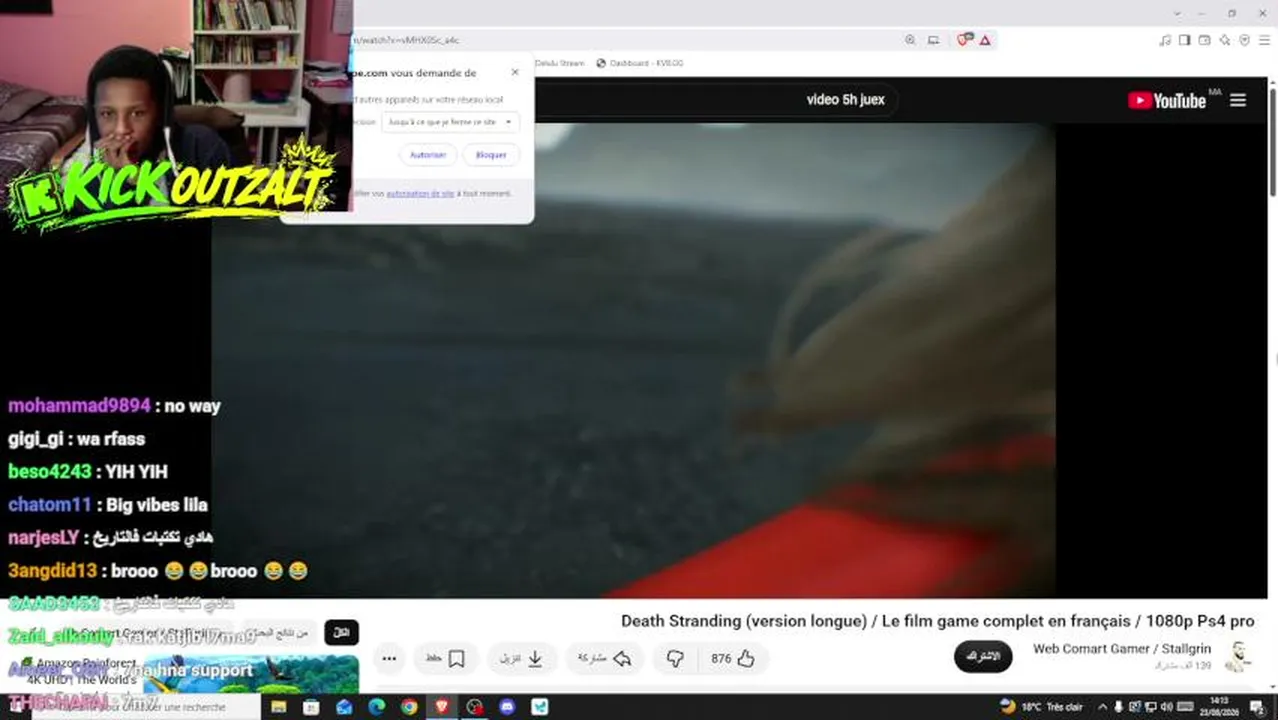Dislike the Death Stranding video
Image resolution: width=1278 pixels, height=720 pixels.
point(675,658)
